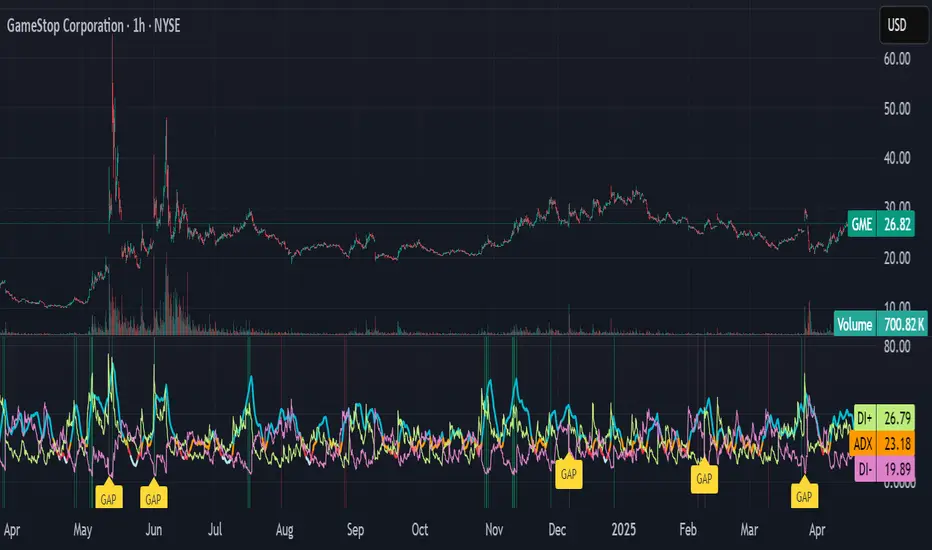Click the May label on time axis
The height and width of the screenshot is (550, 932).
pos(83,529)
